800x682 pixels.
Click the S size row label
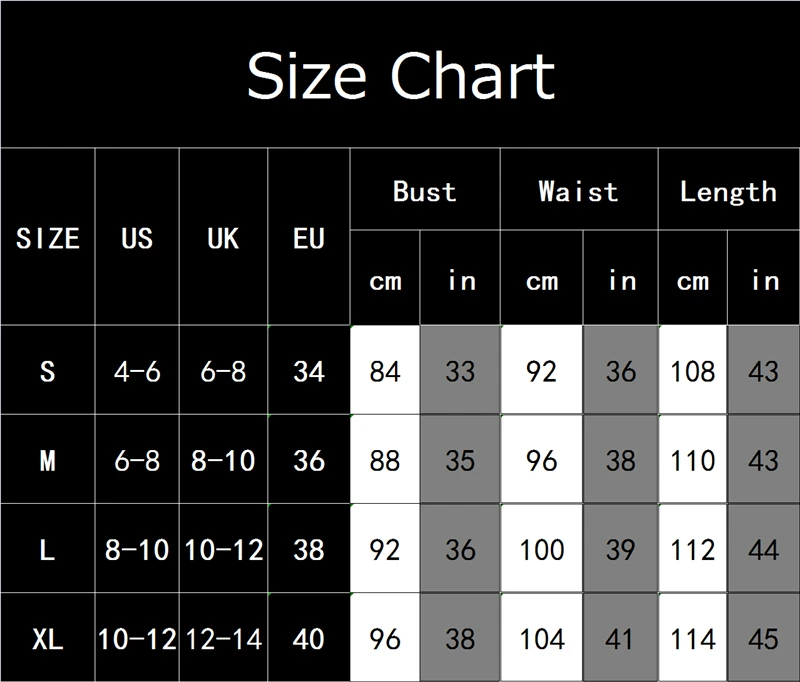click(47, 371)
